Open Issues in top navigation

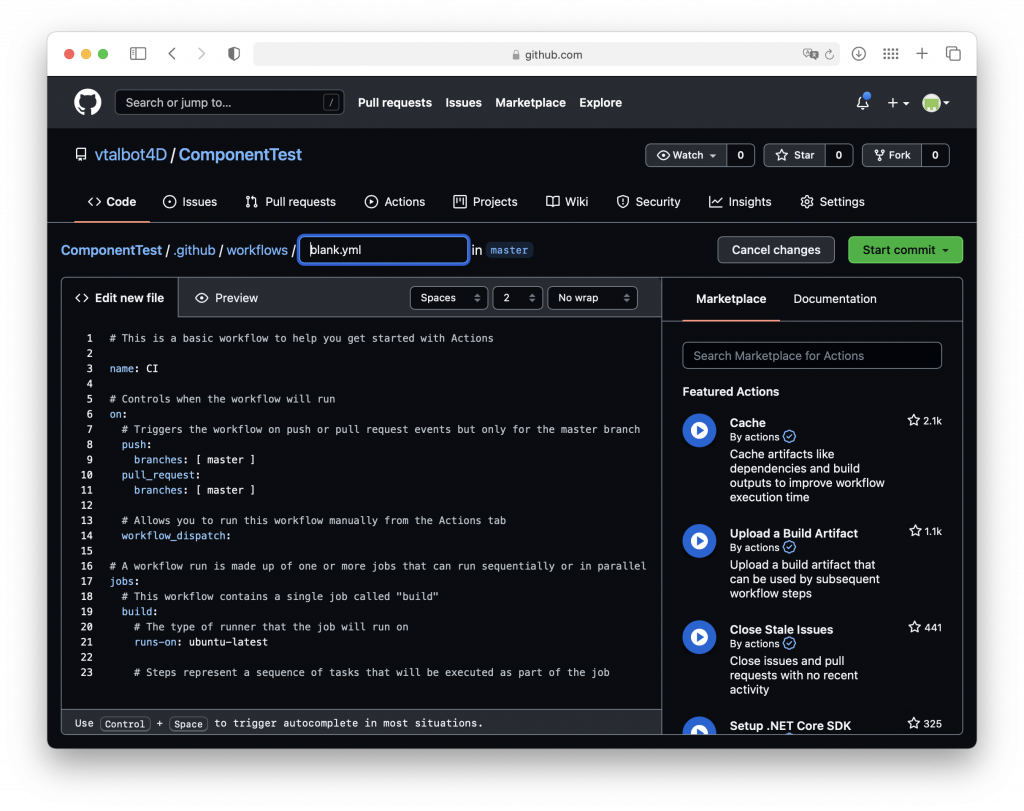coord(463,103)
